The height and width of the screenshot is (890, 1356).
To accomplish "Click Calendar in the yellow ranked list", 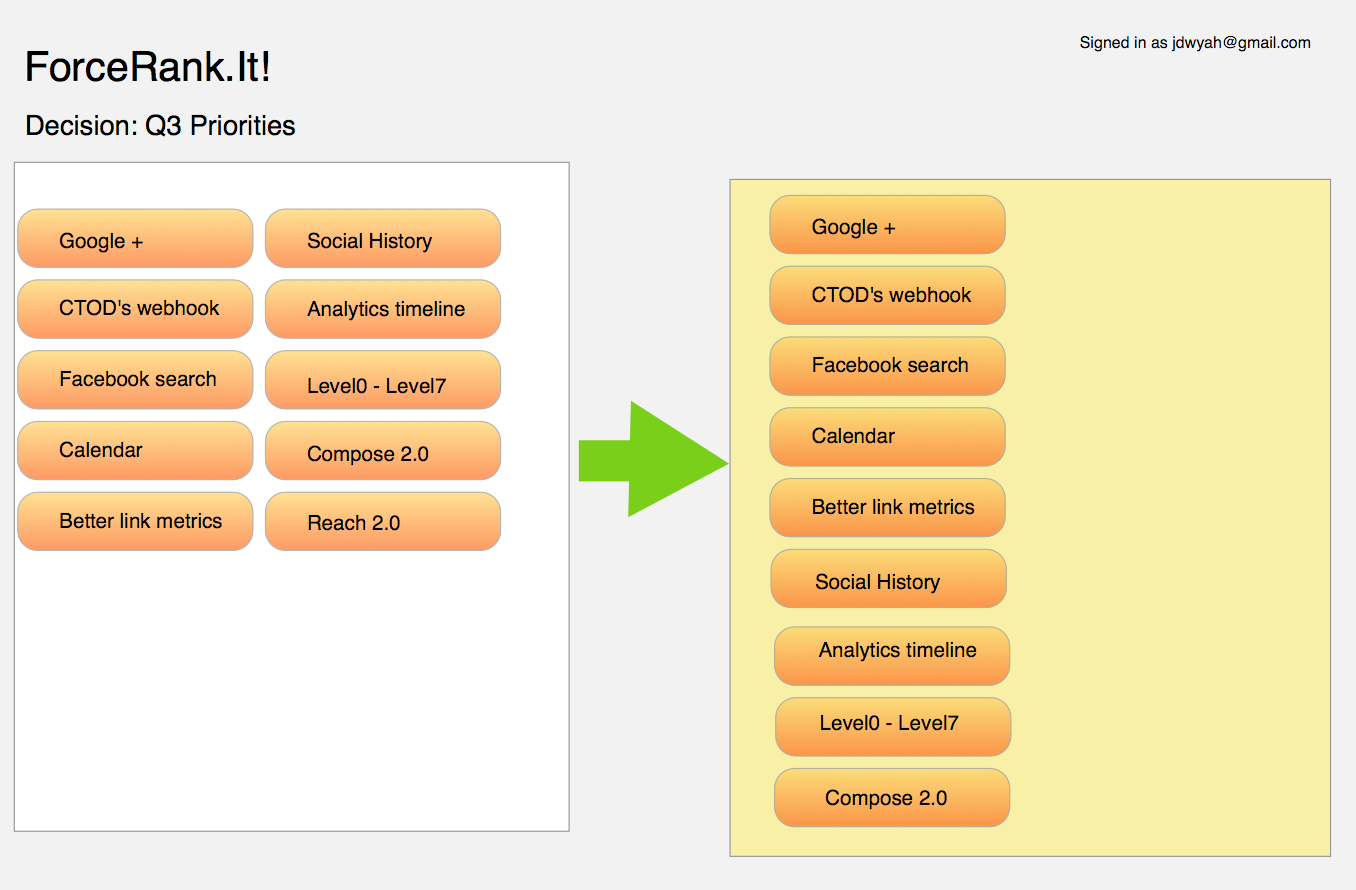I will [886, 437].
